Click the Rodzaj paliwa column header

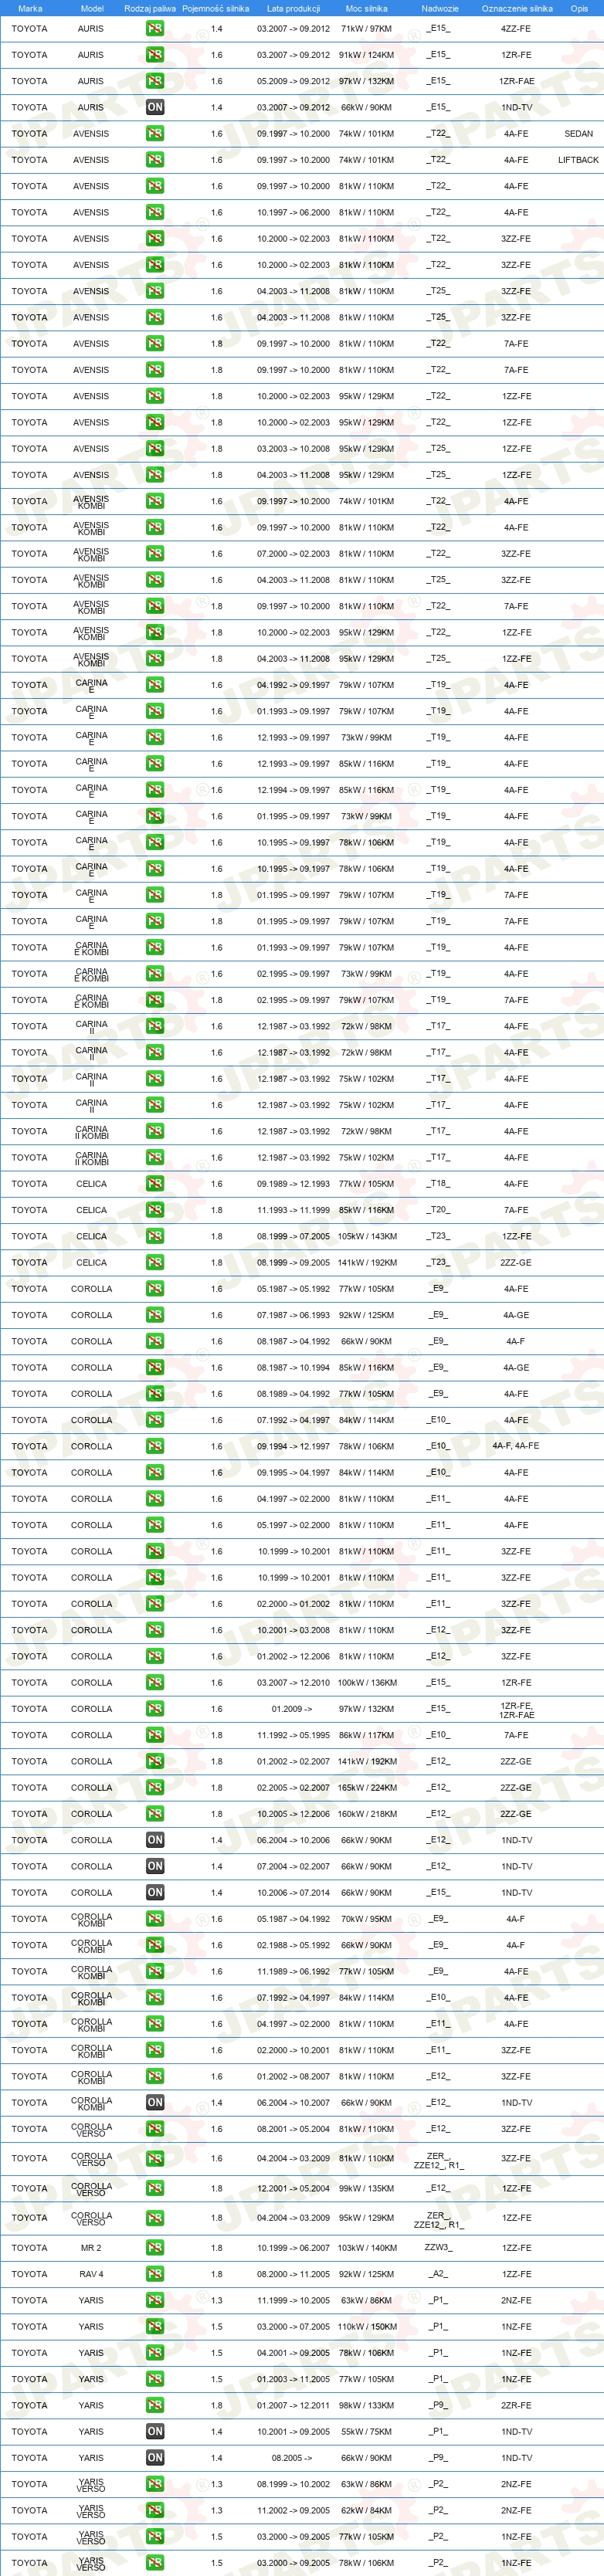click(150, 8)
